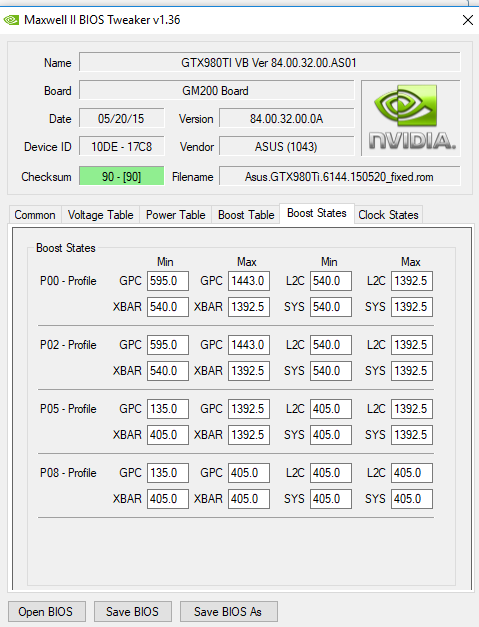The width and height of the screenshot is (479, 627).
Task: Edit P05 GPC max value 1392.5
Action: click(249, 409)
